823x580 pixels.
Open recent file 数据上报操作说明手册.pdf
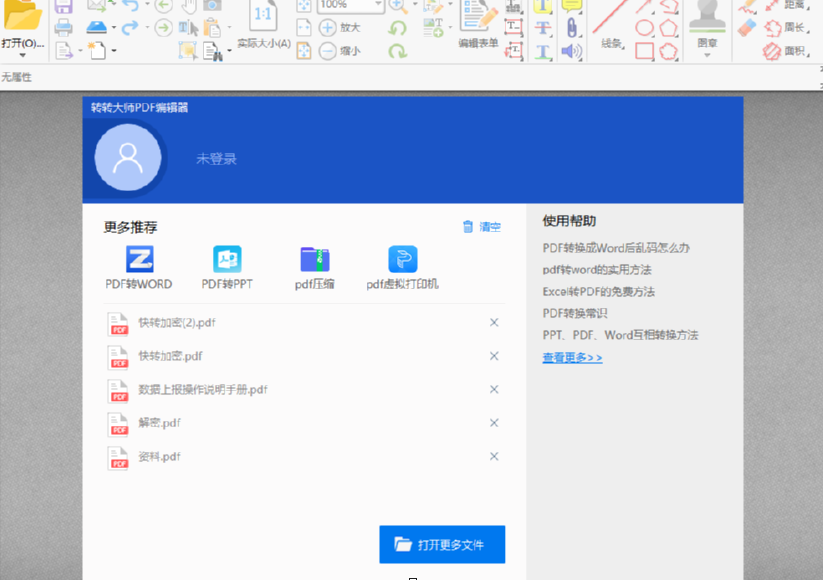coord(203,389)
